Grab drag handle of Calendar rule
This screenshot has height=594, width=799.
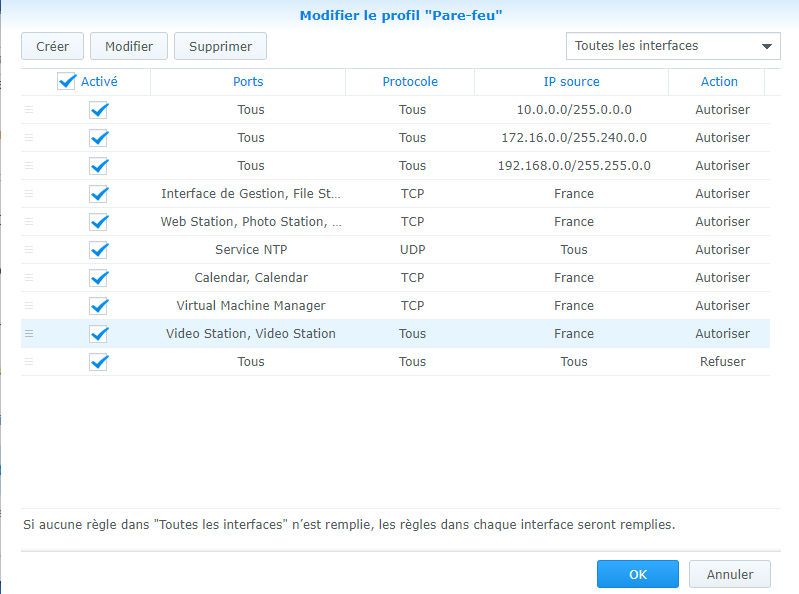pos(29,278)
